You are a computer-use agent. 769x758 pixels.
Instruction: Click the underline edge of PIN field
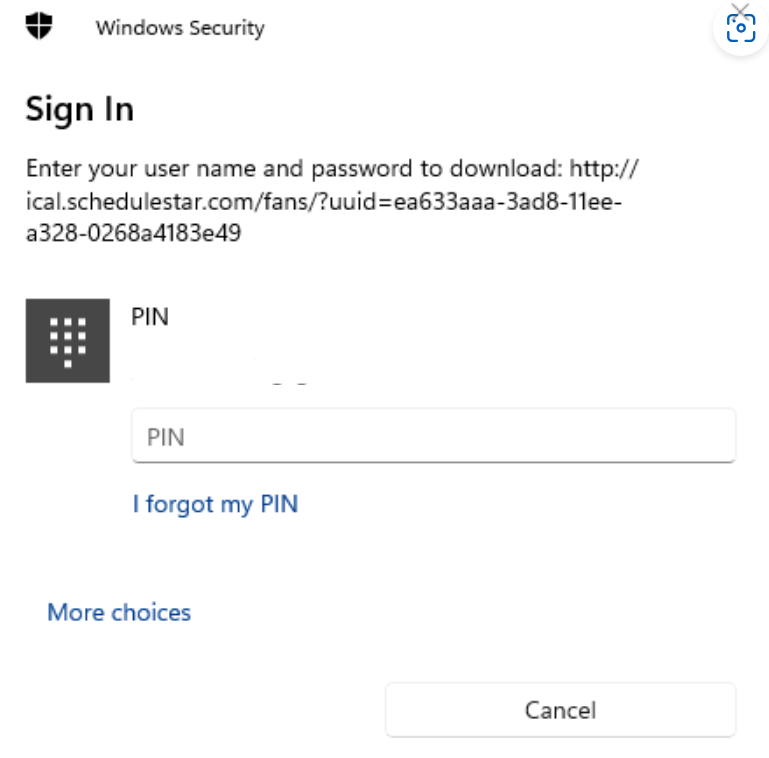click(x=434, y=461)
